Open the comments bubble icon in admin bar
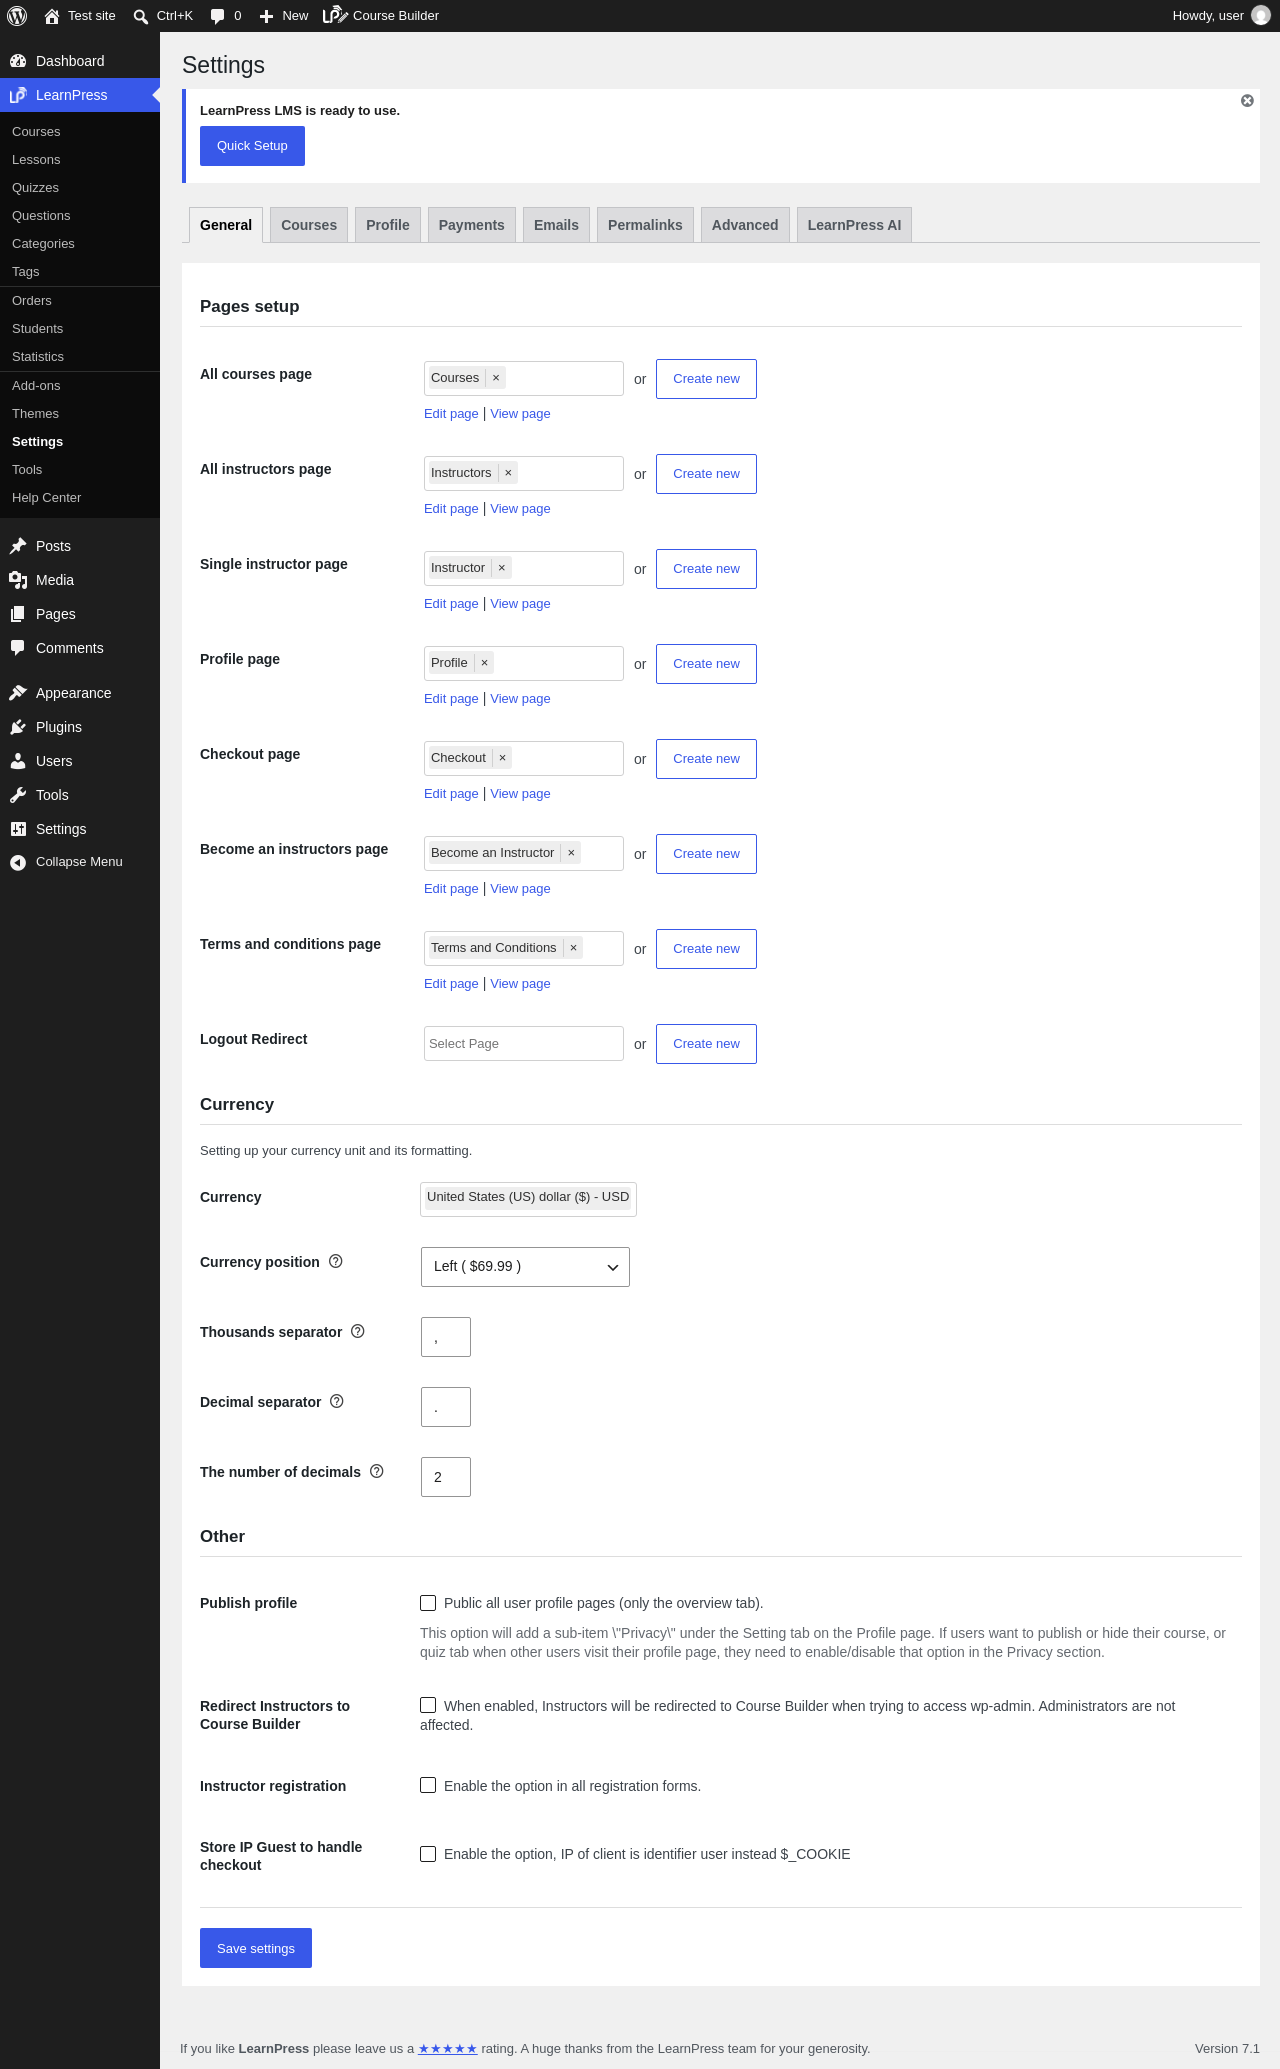This screenshot has height=2069, width=1280. tap(218, 16)
